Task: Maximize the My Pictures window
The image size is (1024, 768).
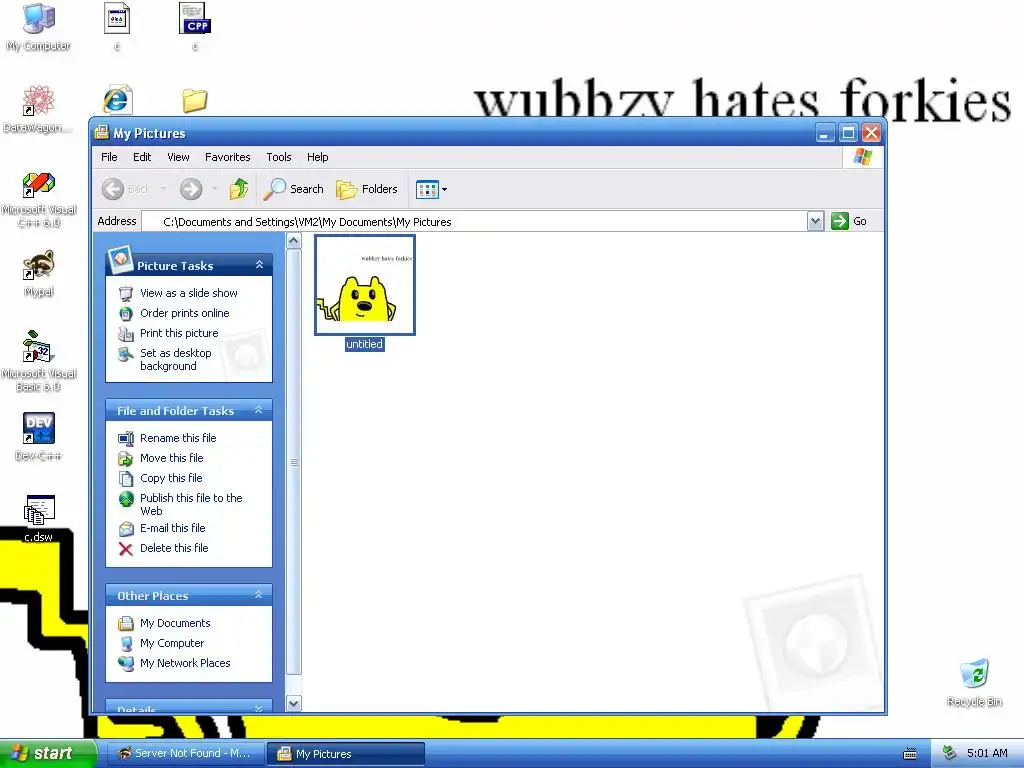Action: click(848, 133)
